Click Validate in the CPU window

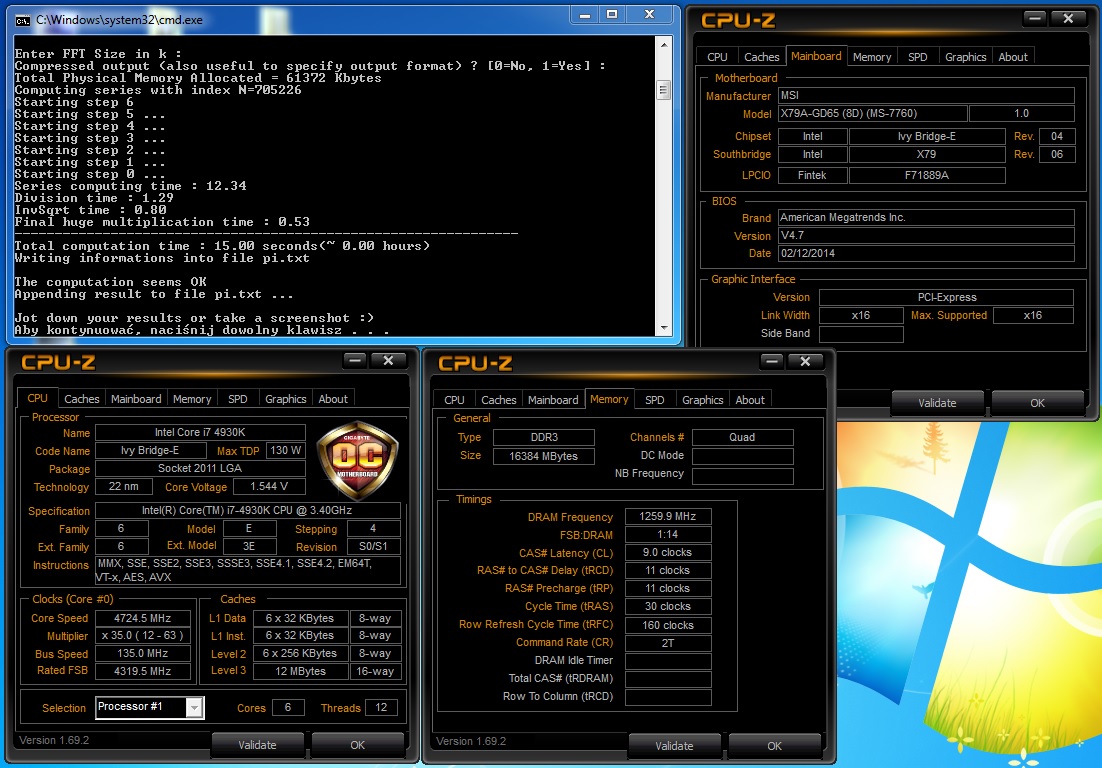pos(257,745)
